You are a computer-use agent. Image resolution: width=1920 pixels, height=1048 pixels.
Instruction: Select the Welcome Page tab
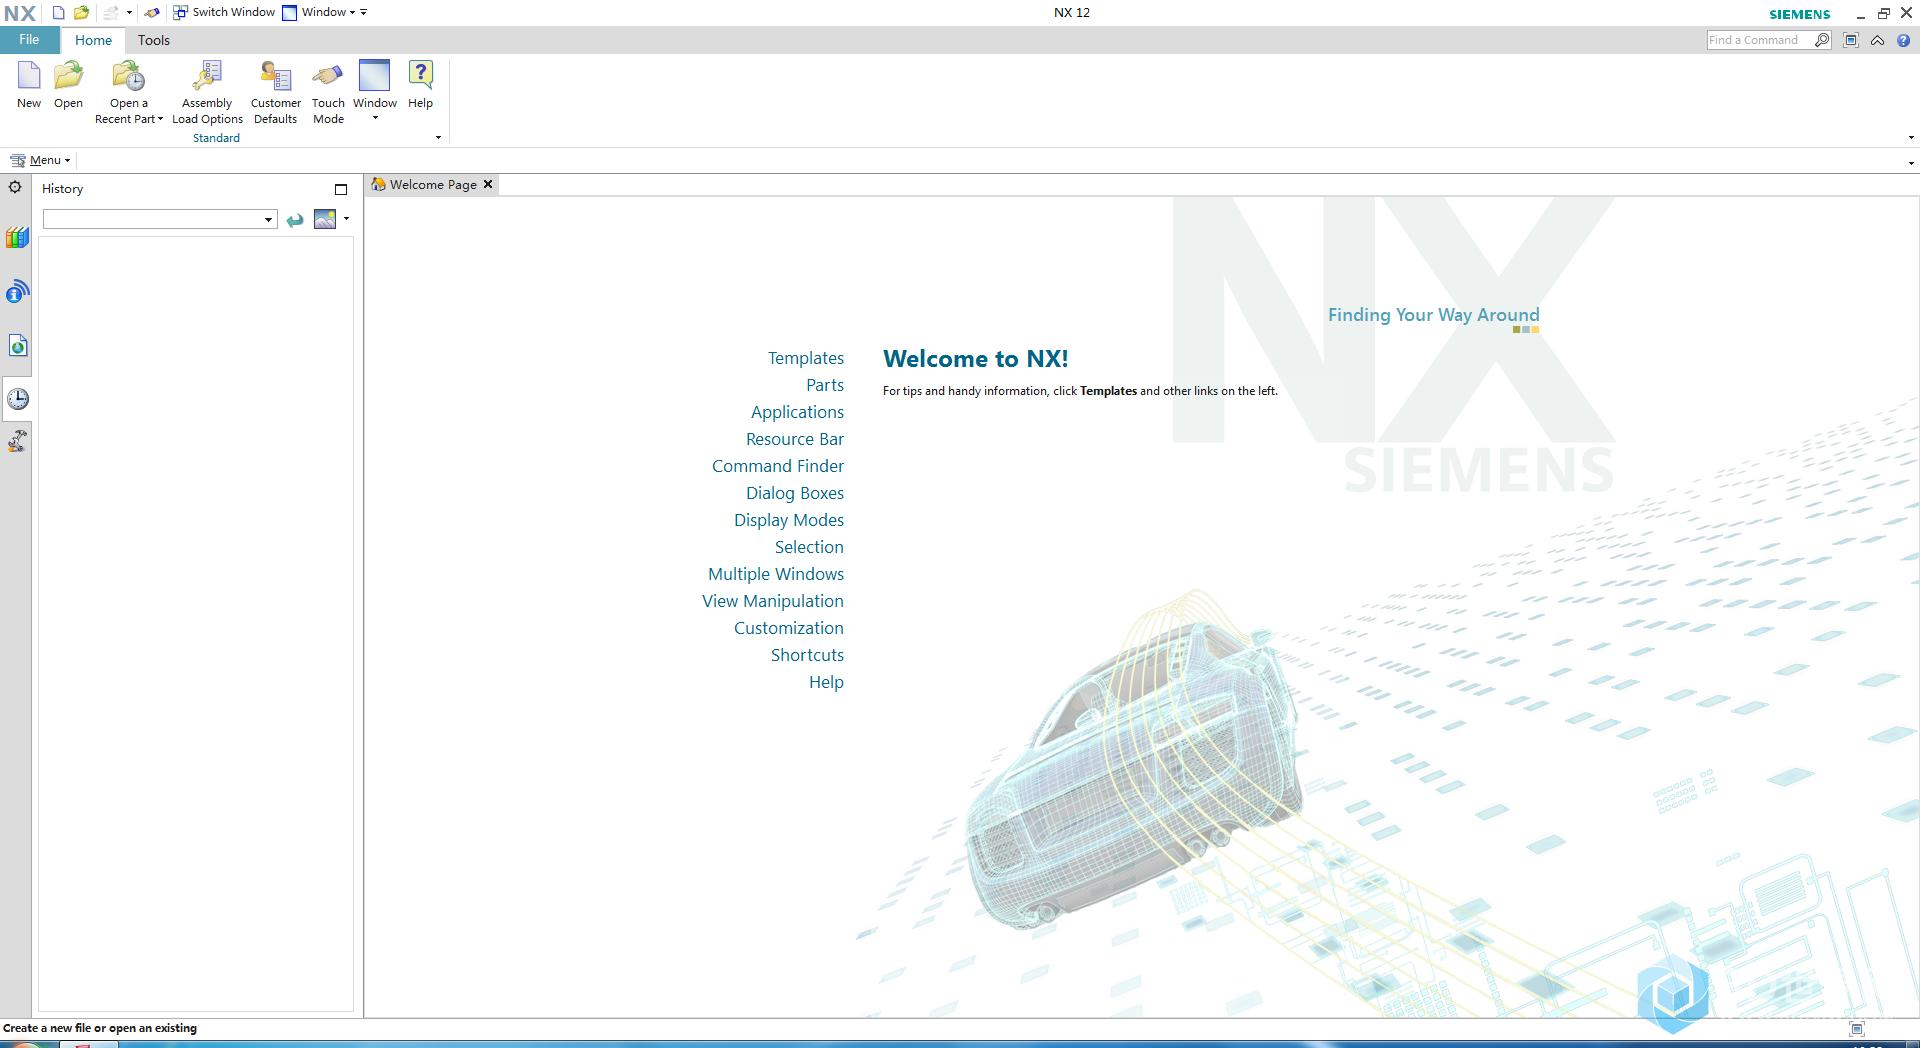(x=432, y=184)
